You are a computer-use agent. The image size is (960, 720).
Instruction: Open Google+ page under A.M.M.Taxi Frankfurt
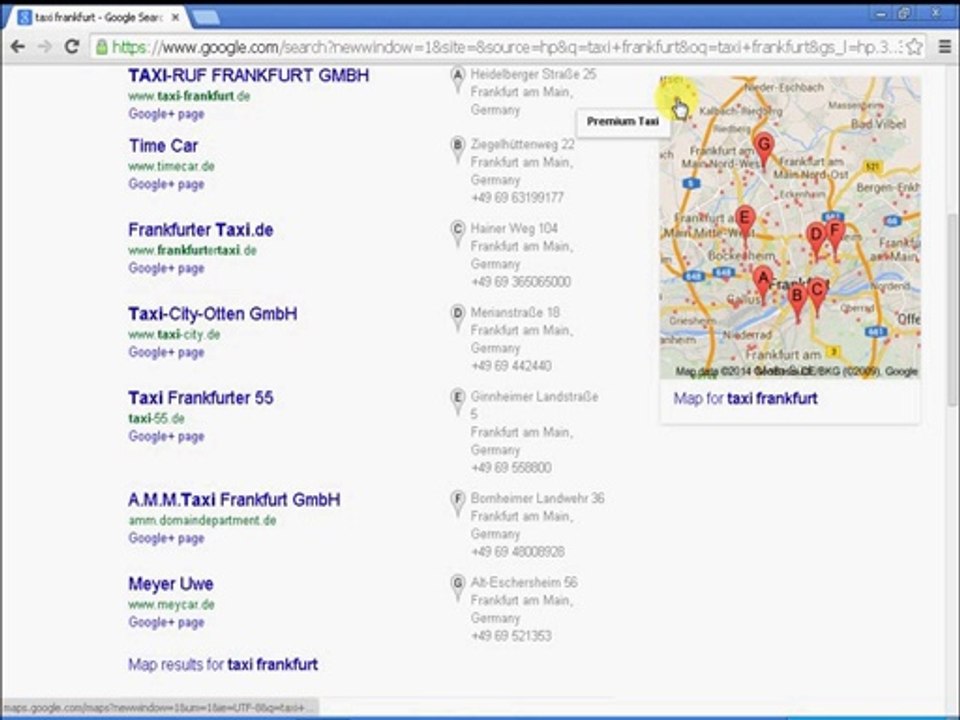pos(167,539)
